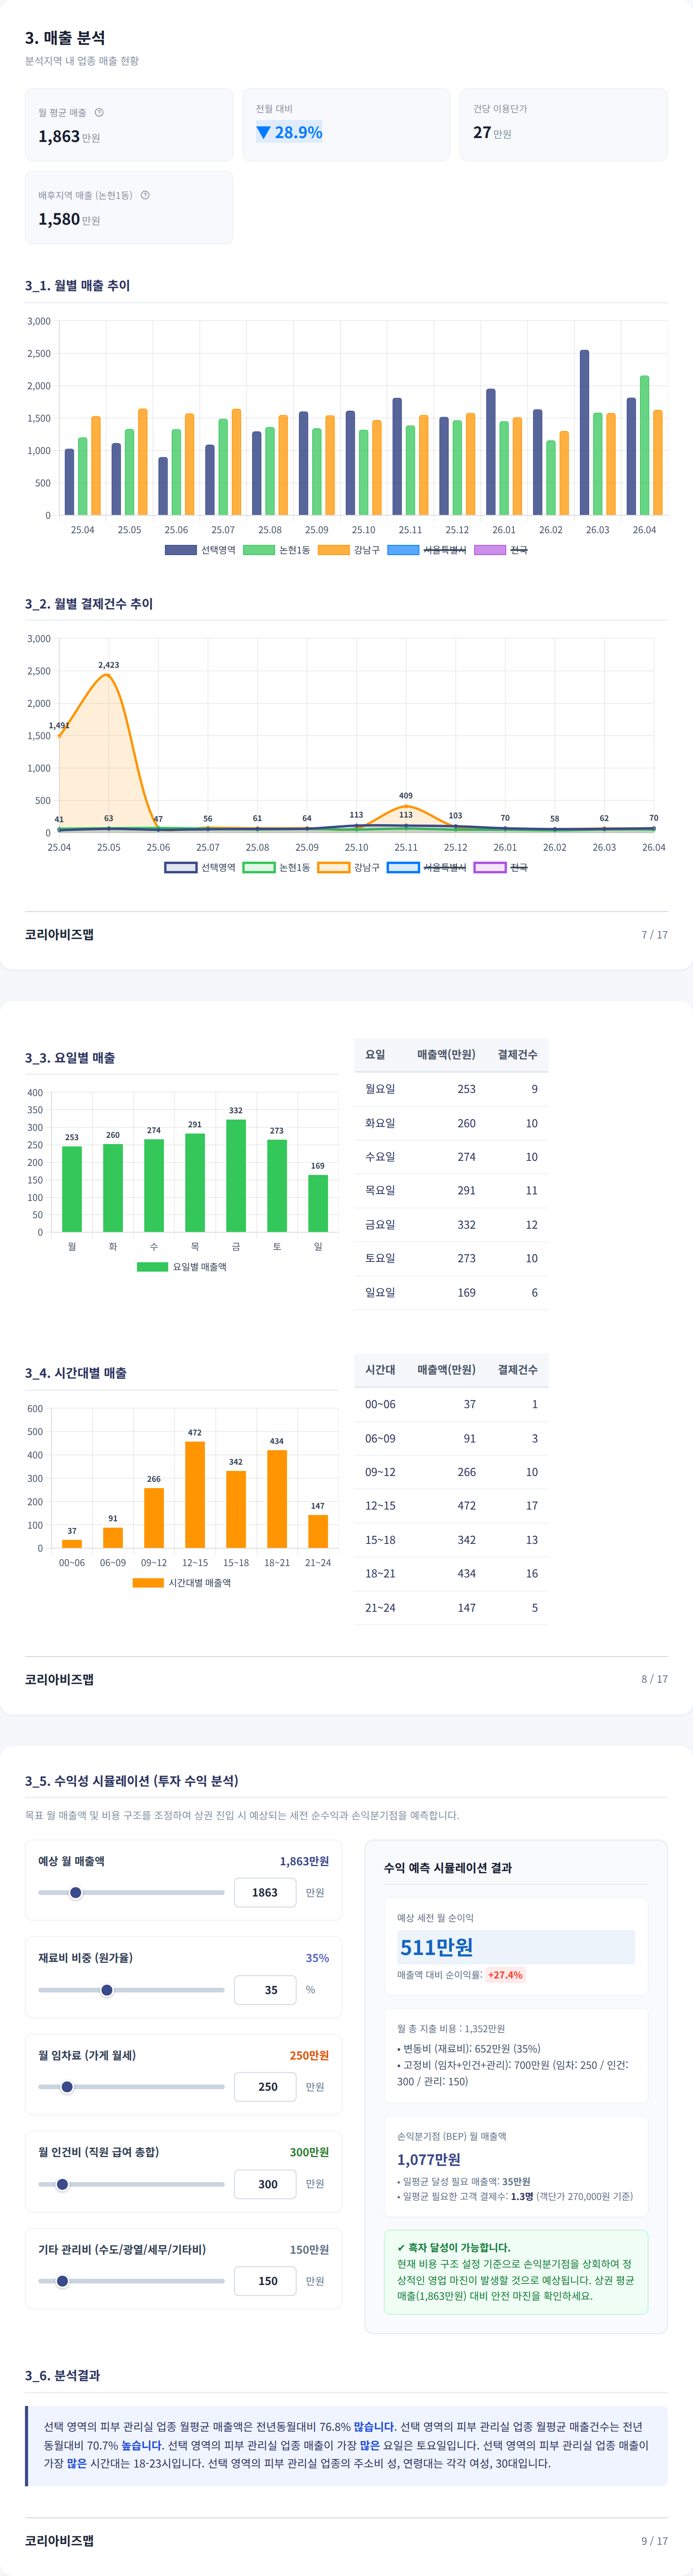Screen dimensions: 693x2576
Task: Click the 3_6. 분석결과 heading
Action: [62, 2375]
